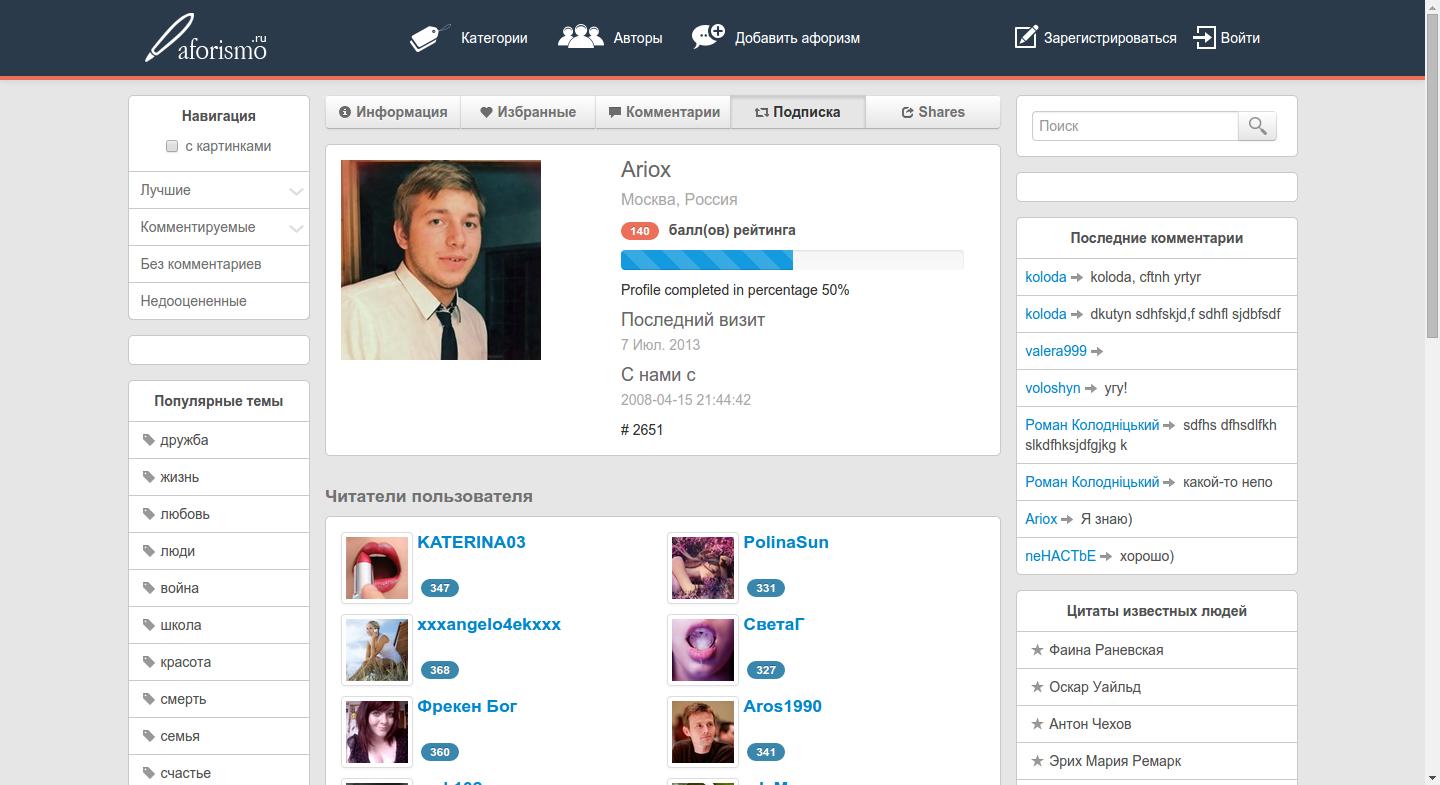Click the tag icon next to смерть

point(148,699)
